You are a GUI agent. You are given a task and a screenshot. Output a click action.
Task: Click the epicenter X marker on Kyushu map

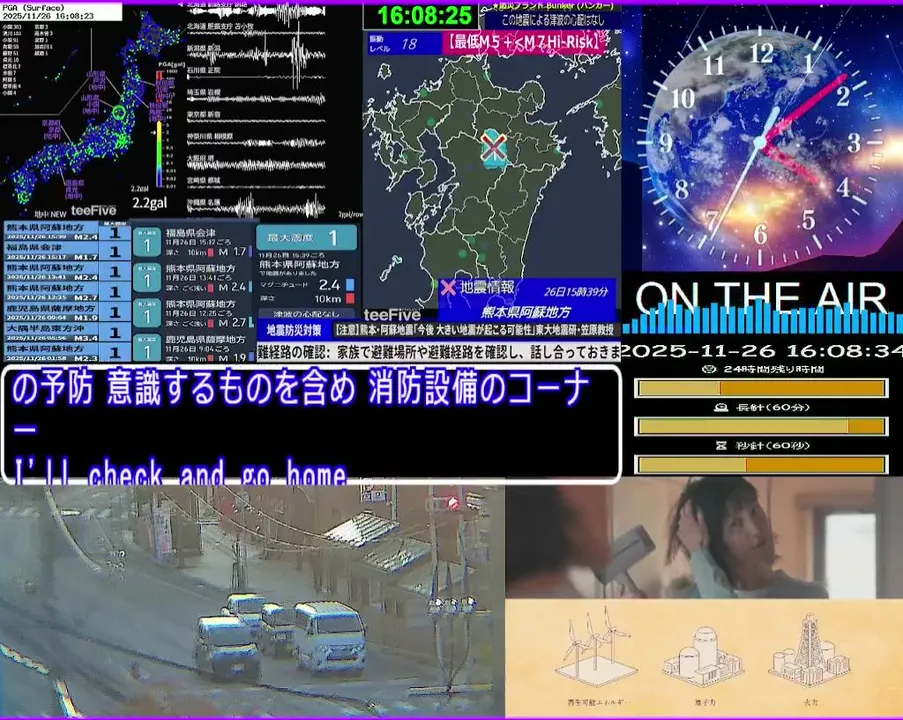(494, 146)
